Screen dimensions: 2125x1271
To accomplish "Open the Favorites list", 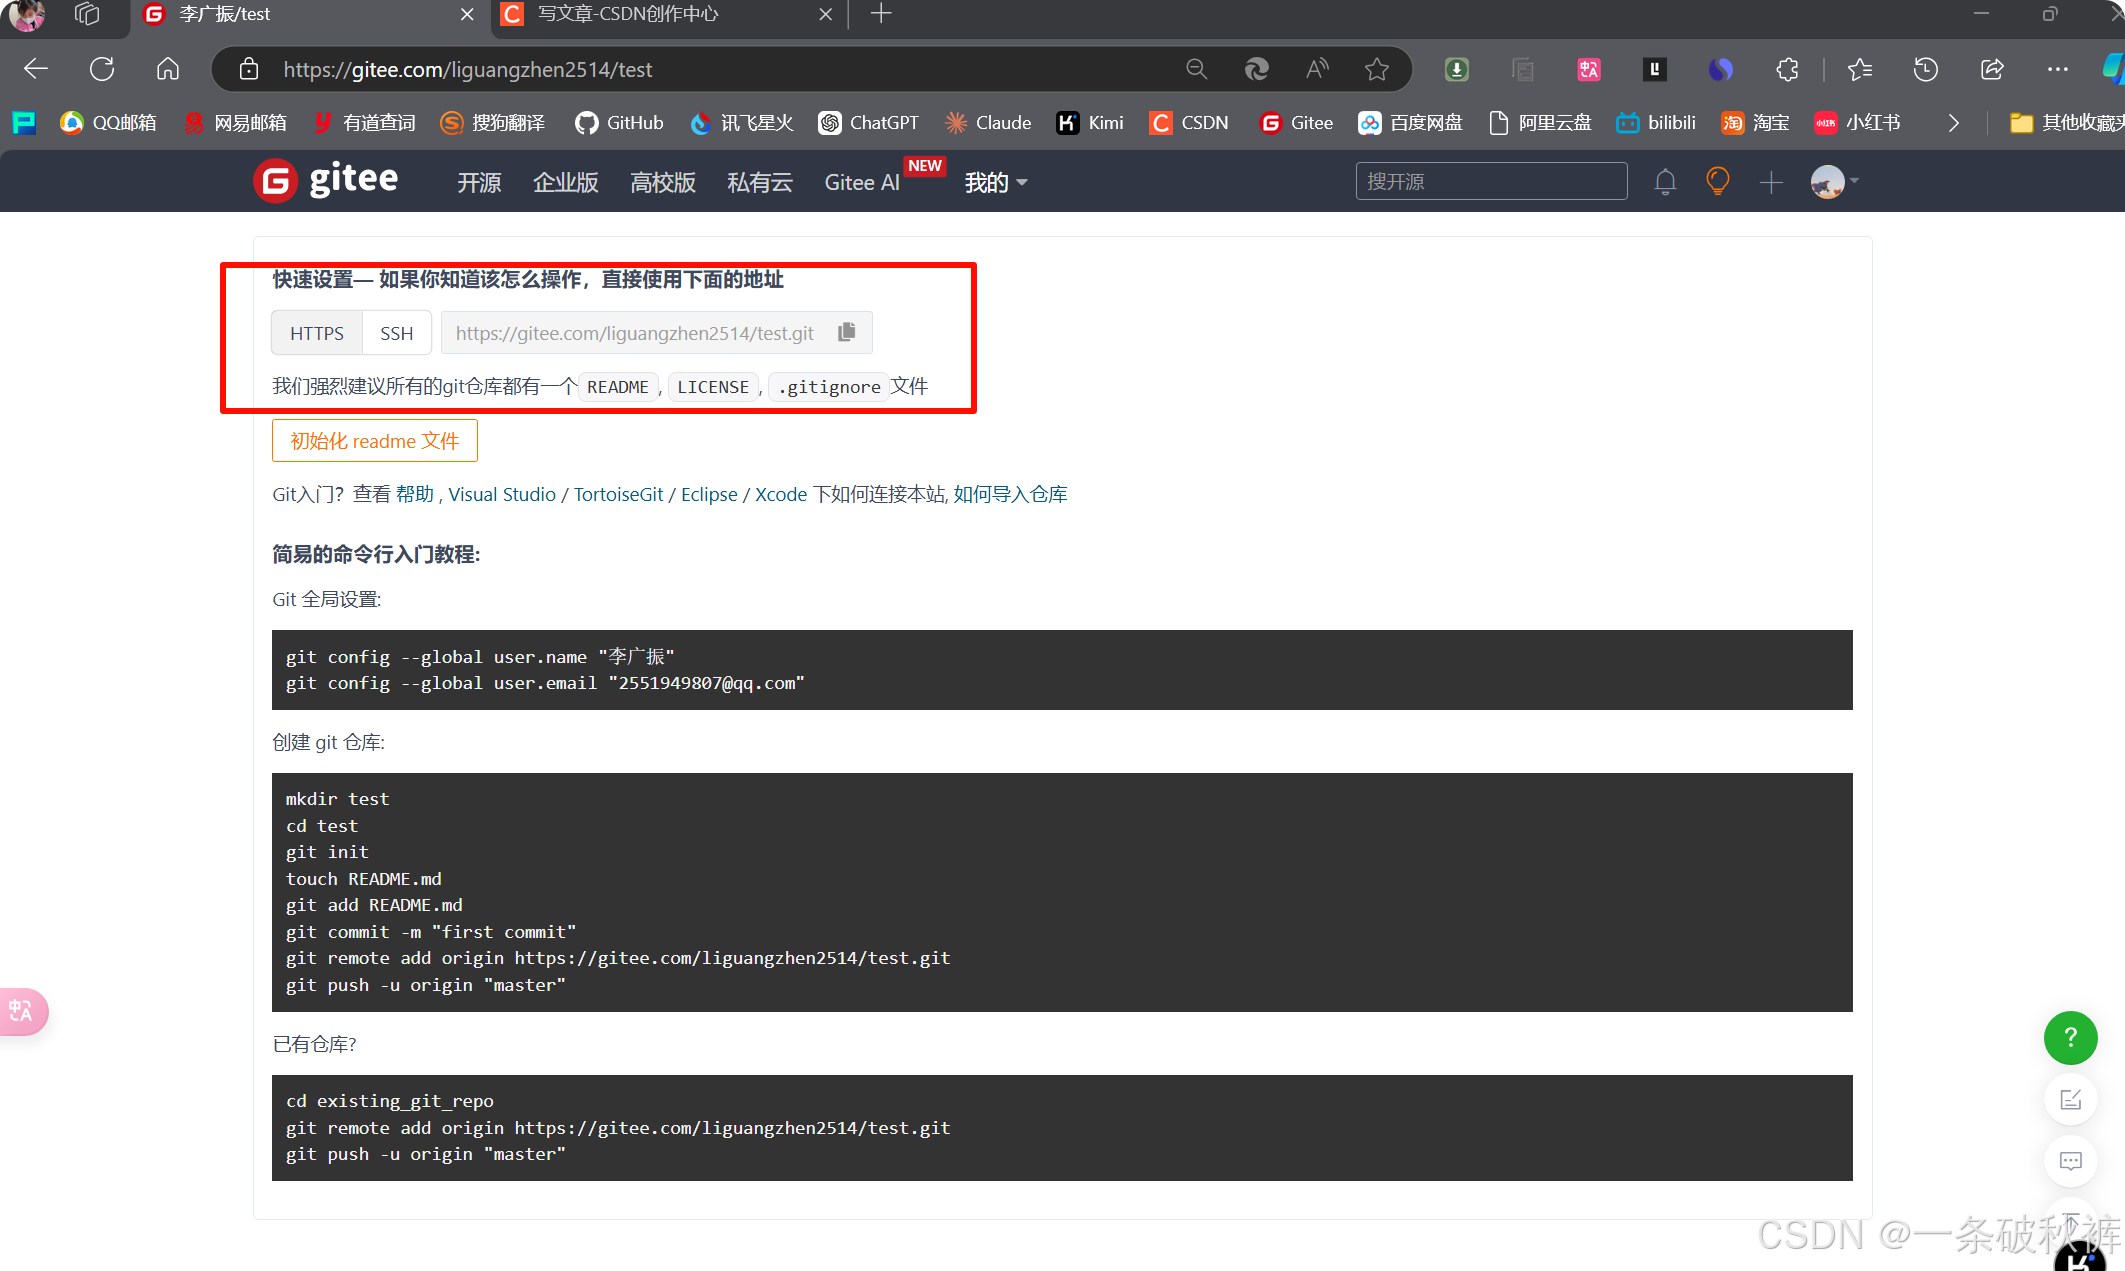I will click(x=1860, y=69).
